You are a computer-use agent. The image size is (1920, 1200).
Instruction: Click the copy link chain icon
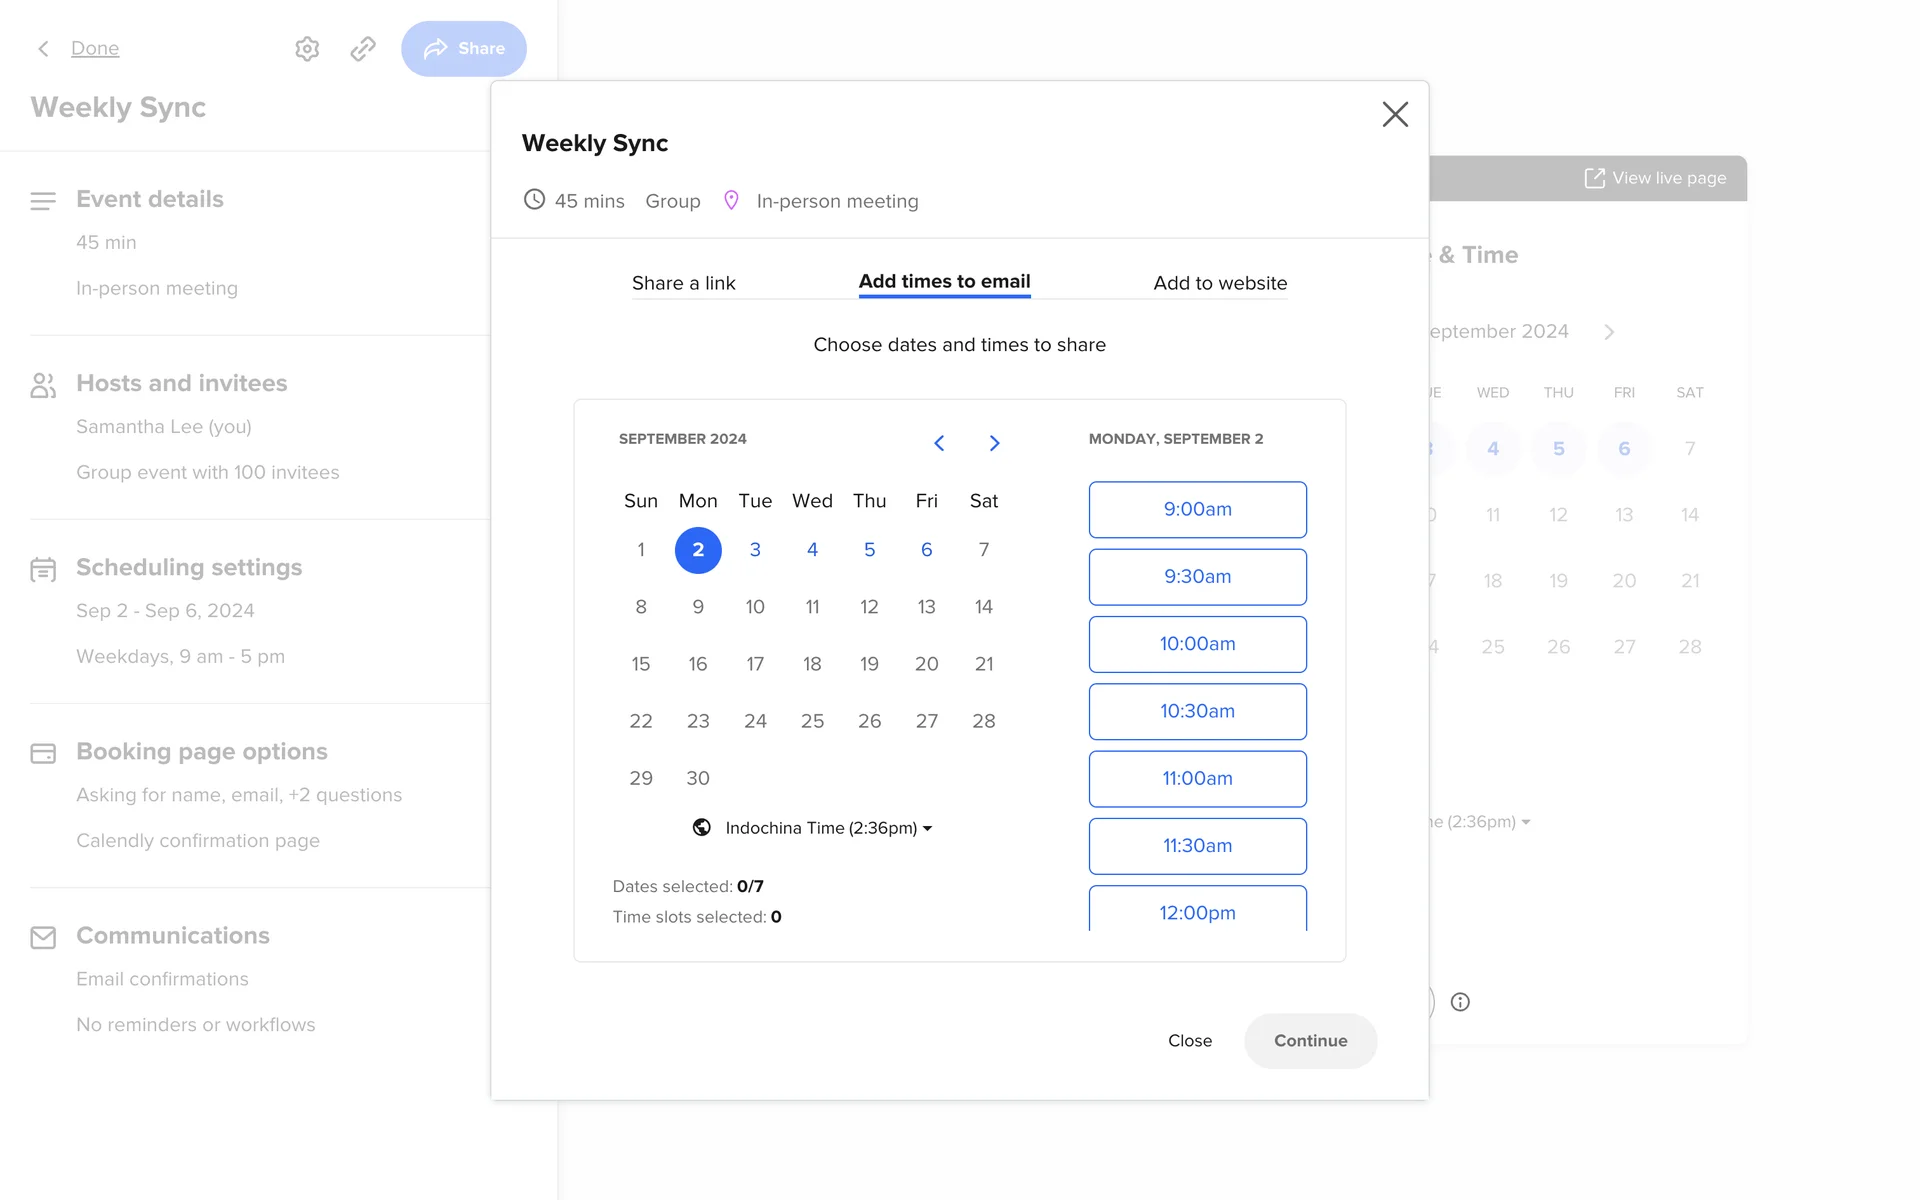363,49
